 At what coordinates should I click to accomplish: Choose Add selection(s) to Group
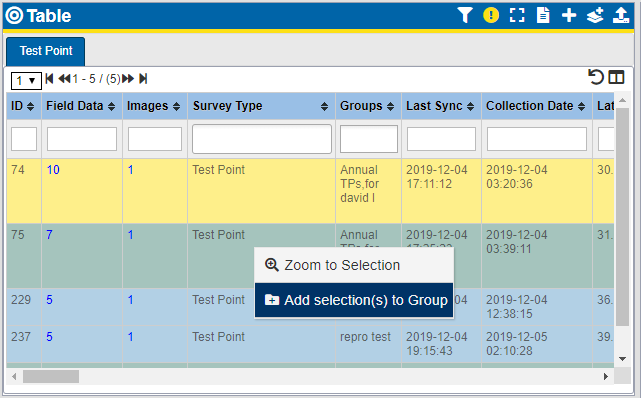354,300
